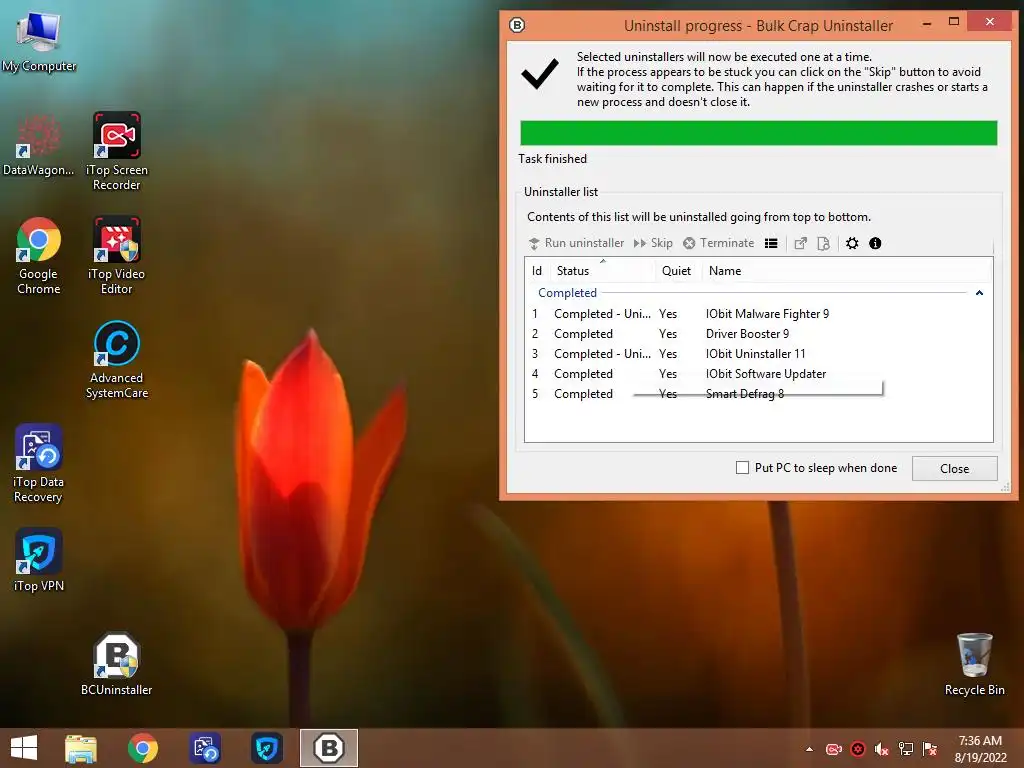Select the Driver Booster 9 row

point(758,334)
